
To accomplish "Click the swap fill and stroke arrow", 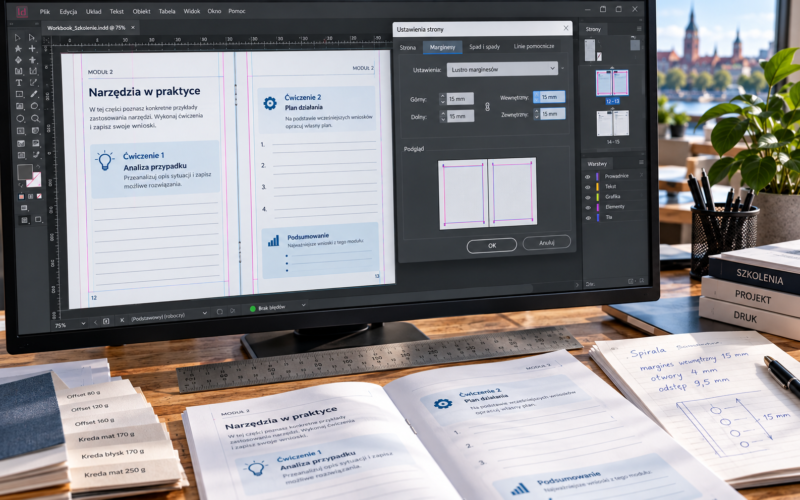I will click(x=38, y=167).
